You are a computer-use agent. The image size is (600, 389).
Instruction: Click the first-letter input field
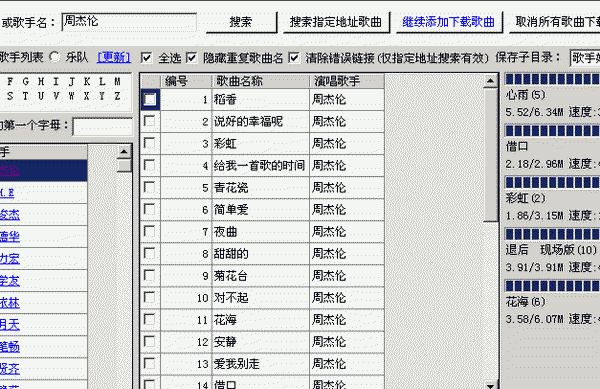click(103, 127)
